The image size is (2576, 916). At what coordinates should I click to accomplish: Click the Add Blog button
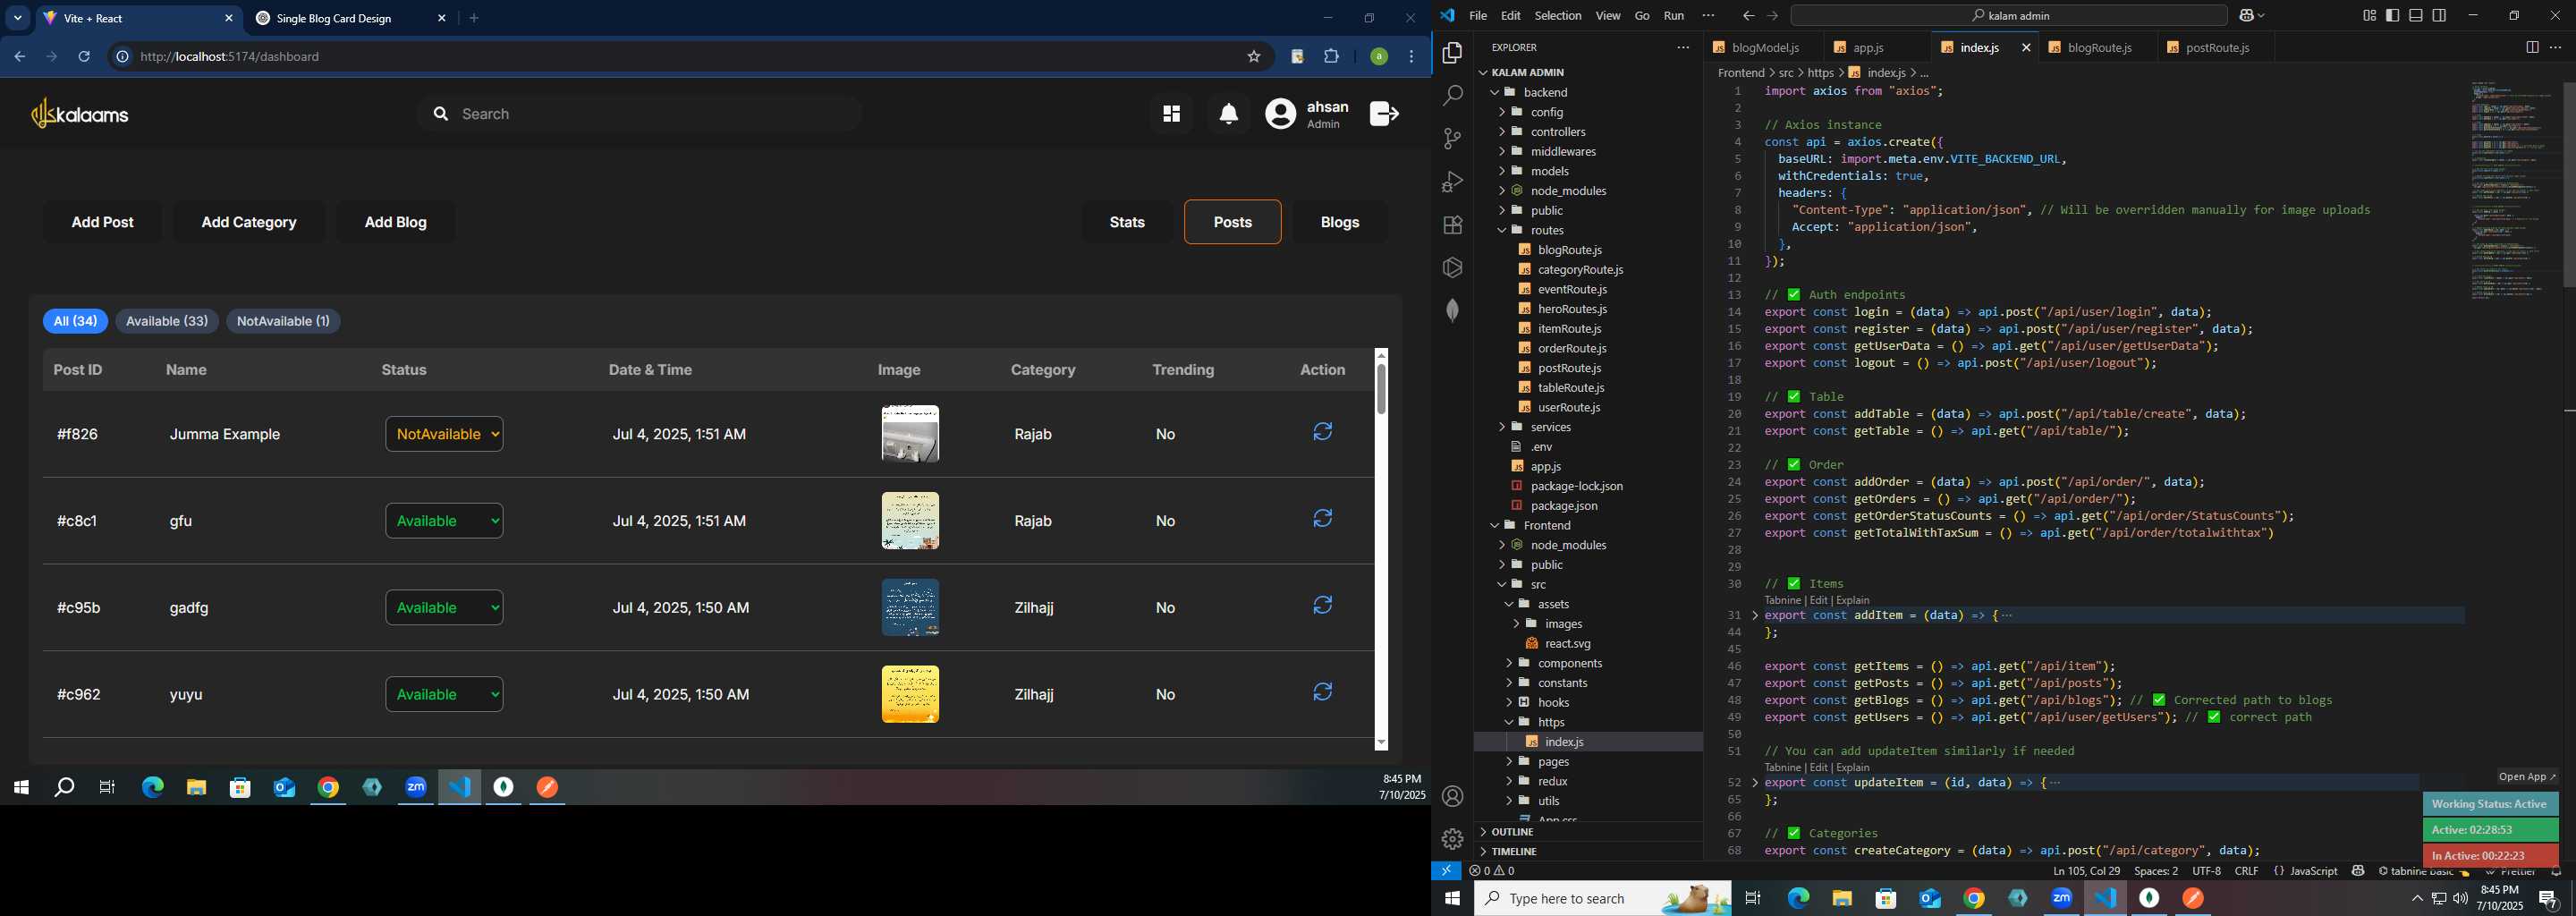[x=396, y=222]
